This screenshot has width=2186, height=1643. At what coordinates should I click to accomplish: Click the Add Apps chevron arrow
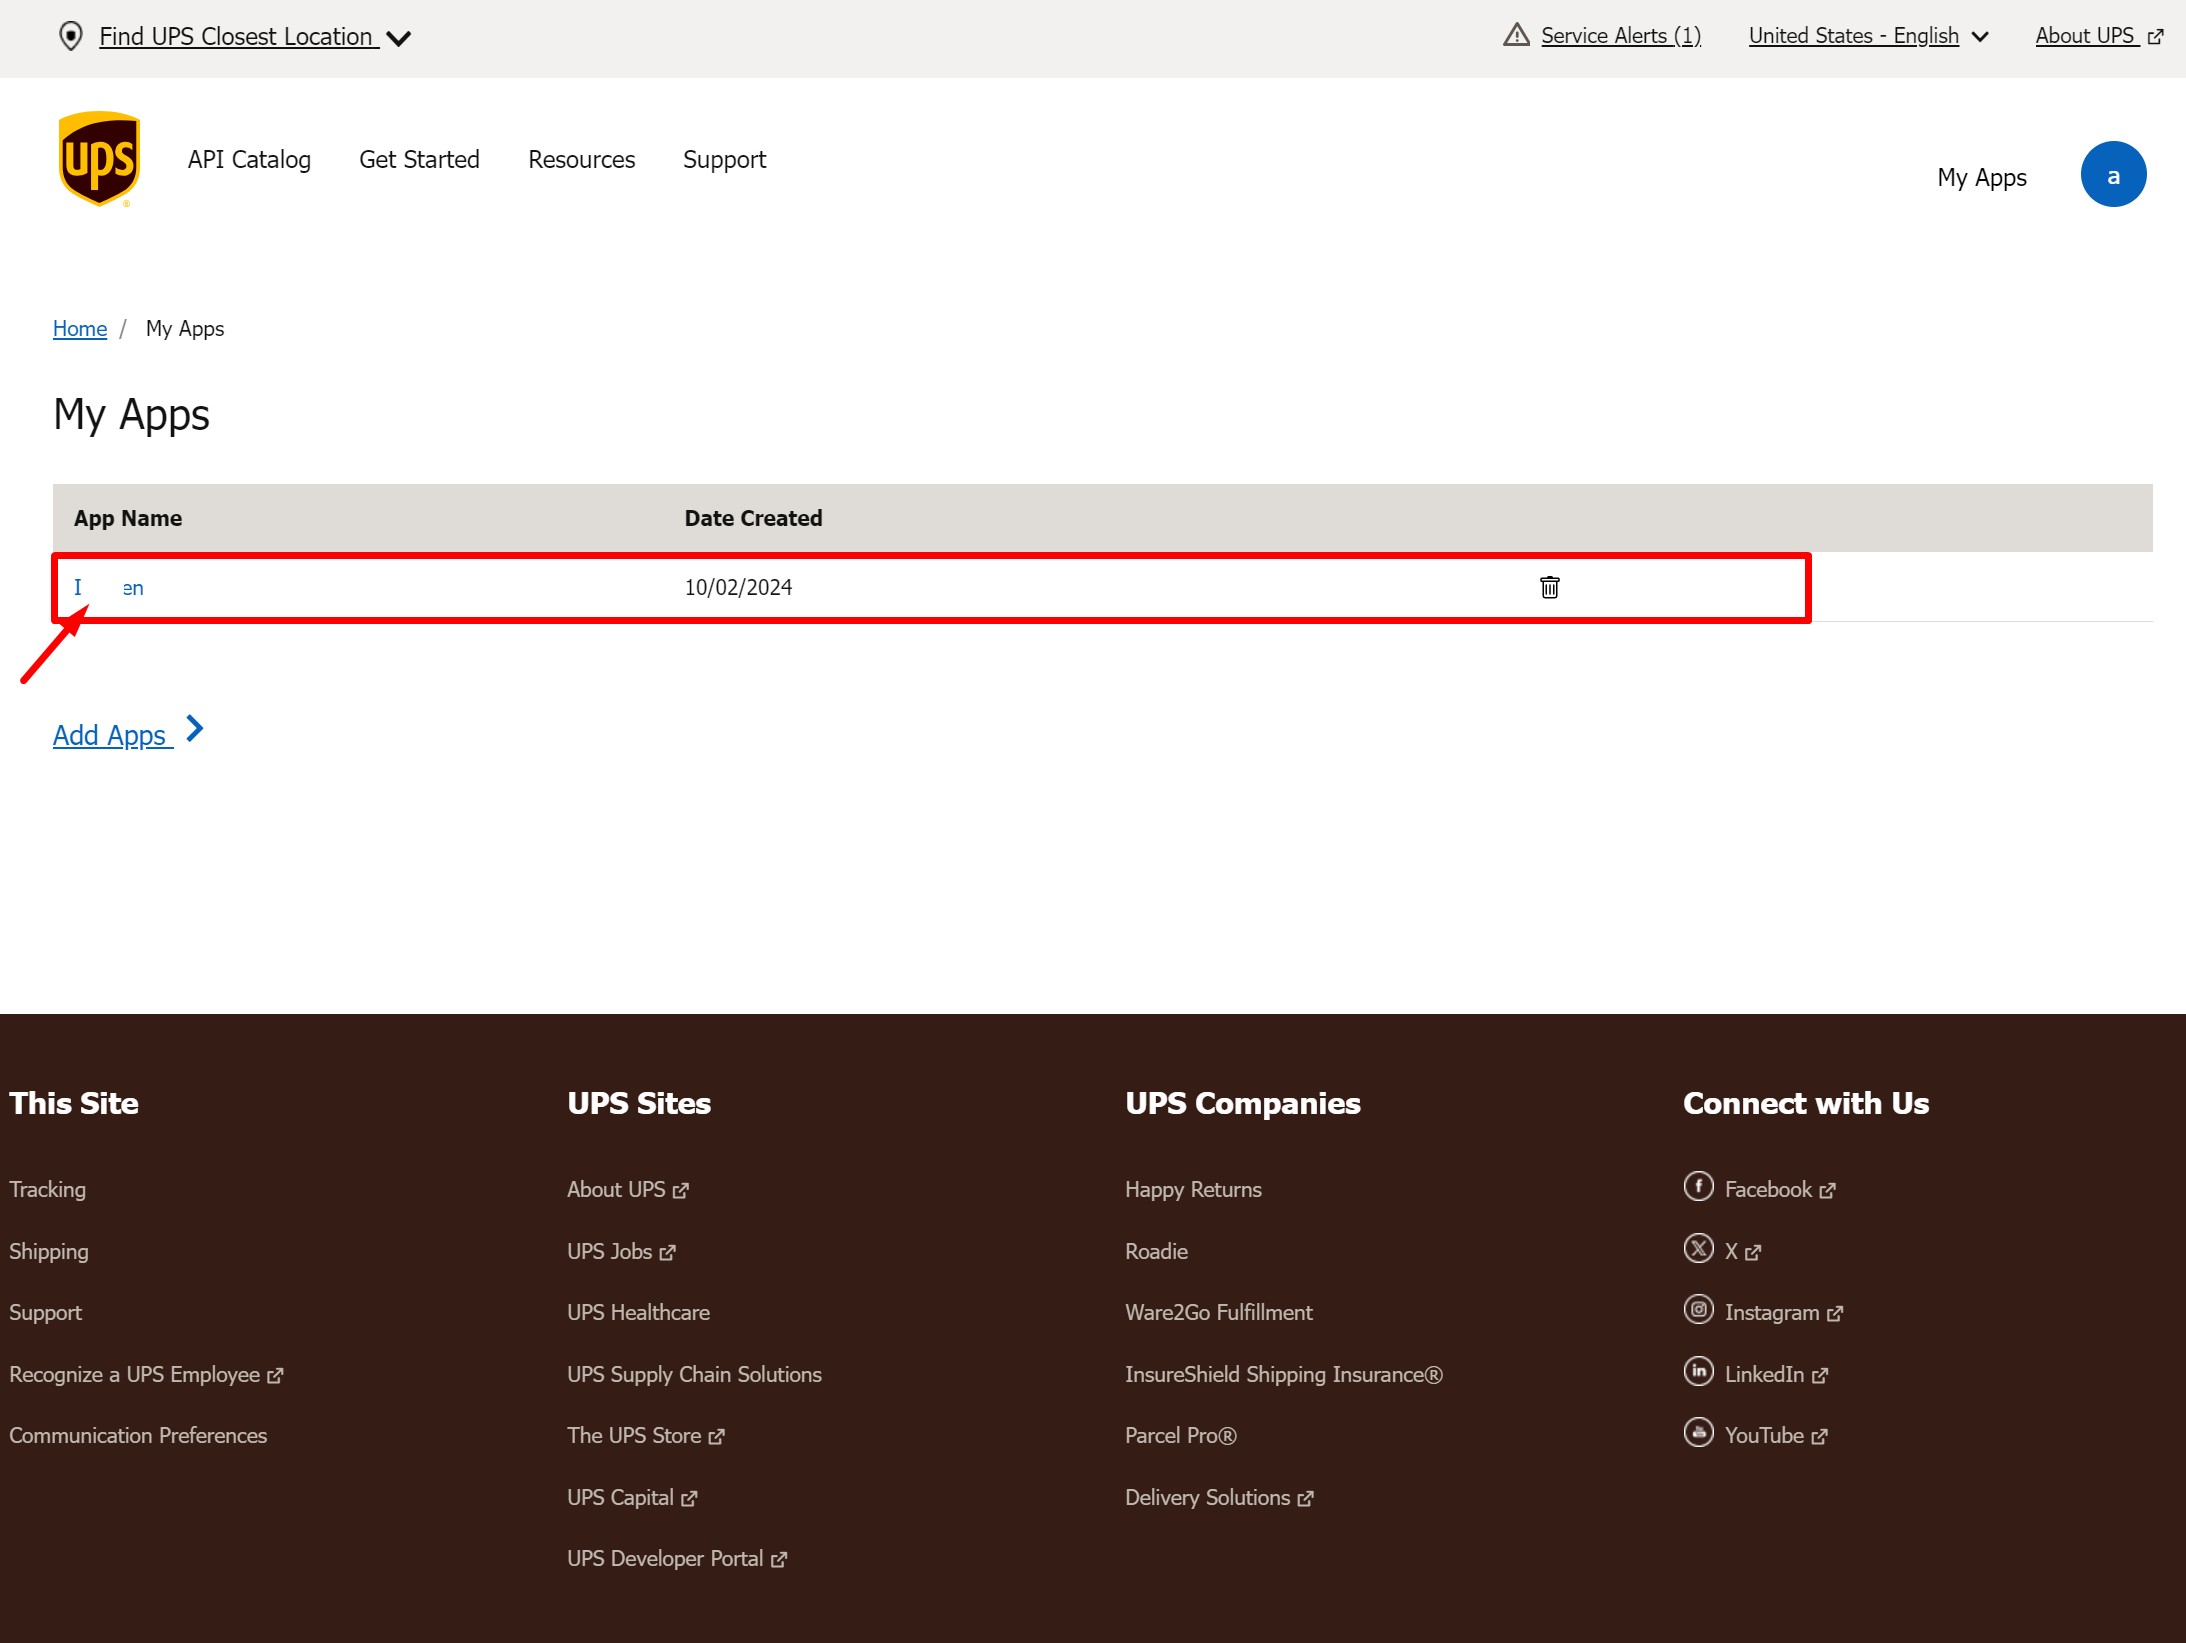click(x=195, y=729)
